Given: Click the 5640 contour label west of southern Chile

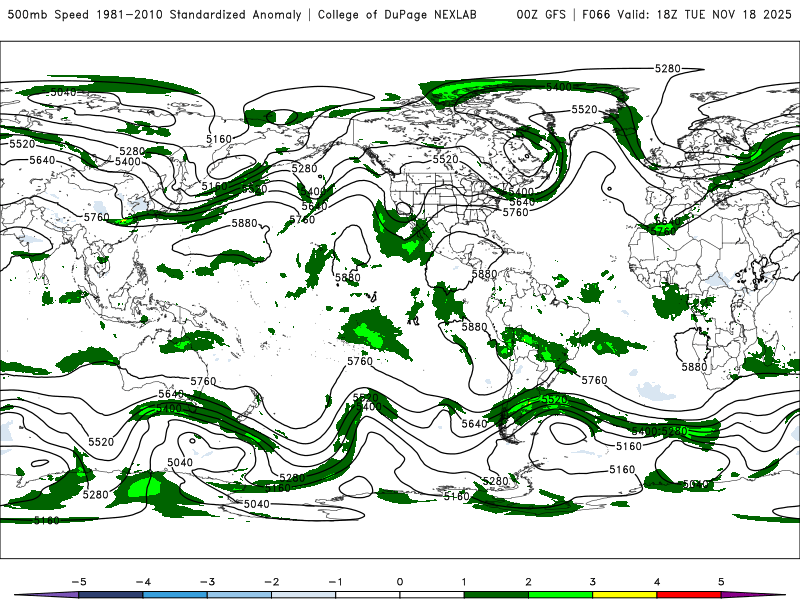Looking at the screenshot, I should 474,423.
